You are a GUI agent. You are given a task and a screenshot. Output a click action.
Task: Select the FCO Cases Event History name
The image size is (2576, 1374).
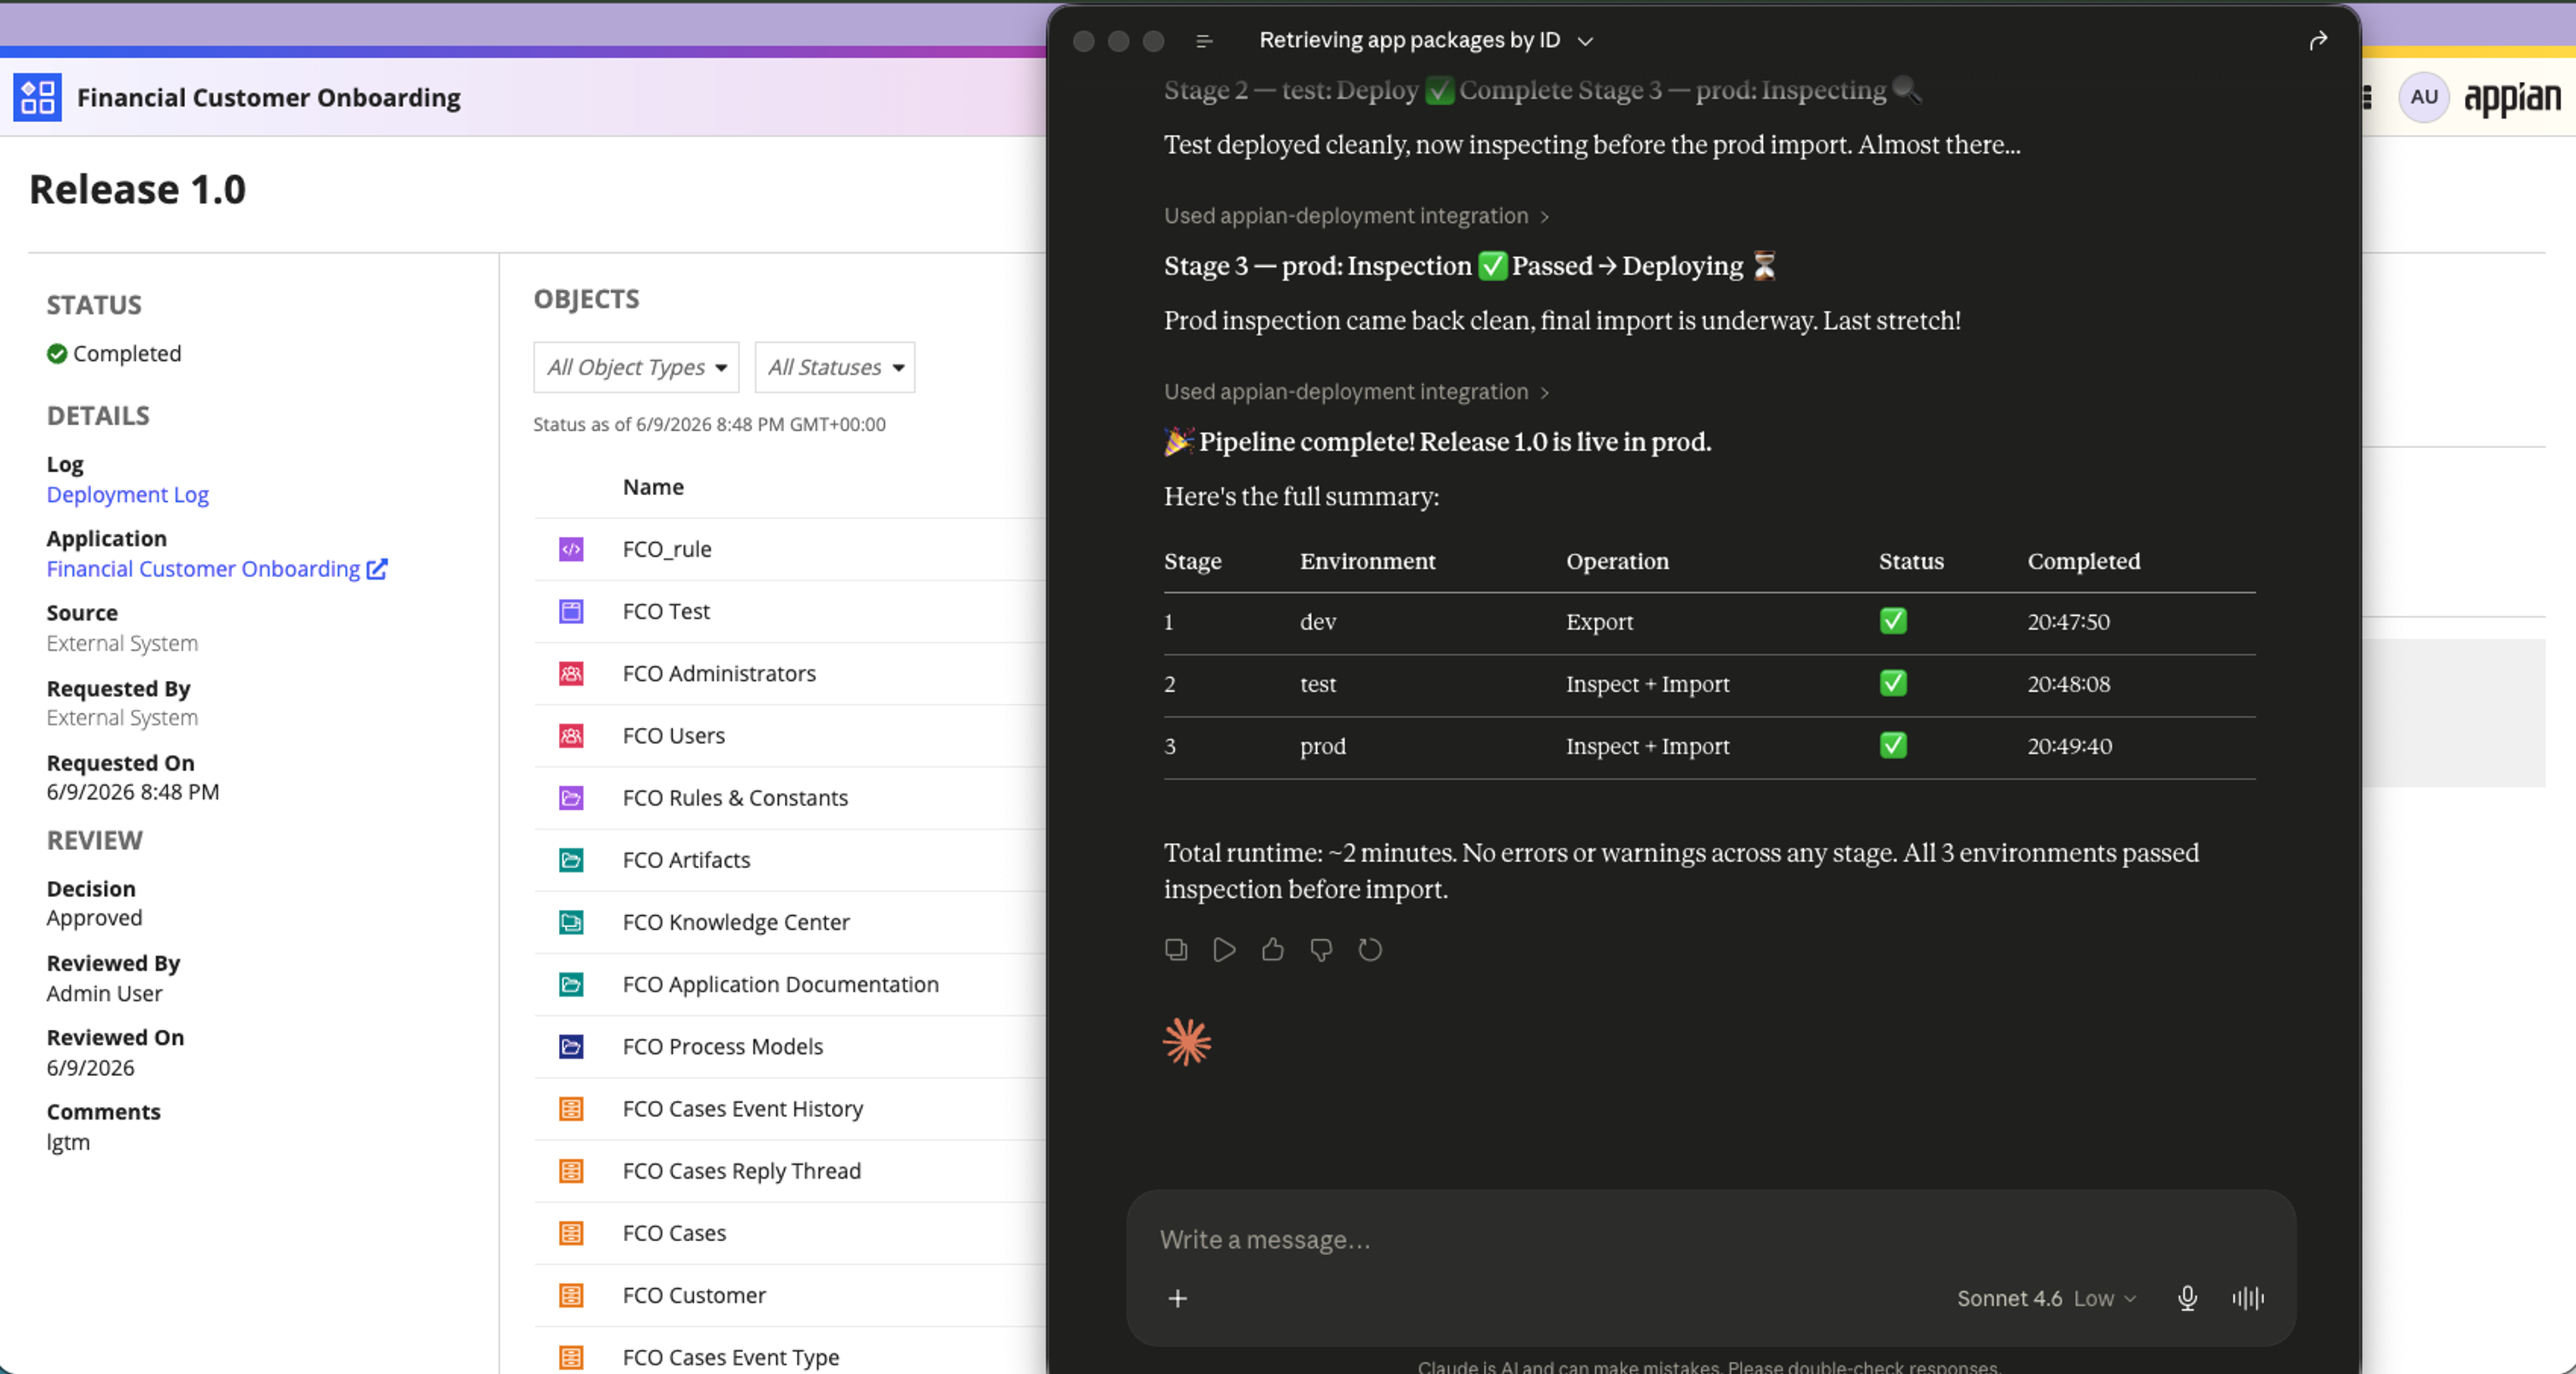click(743, 1108)
